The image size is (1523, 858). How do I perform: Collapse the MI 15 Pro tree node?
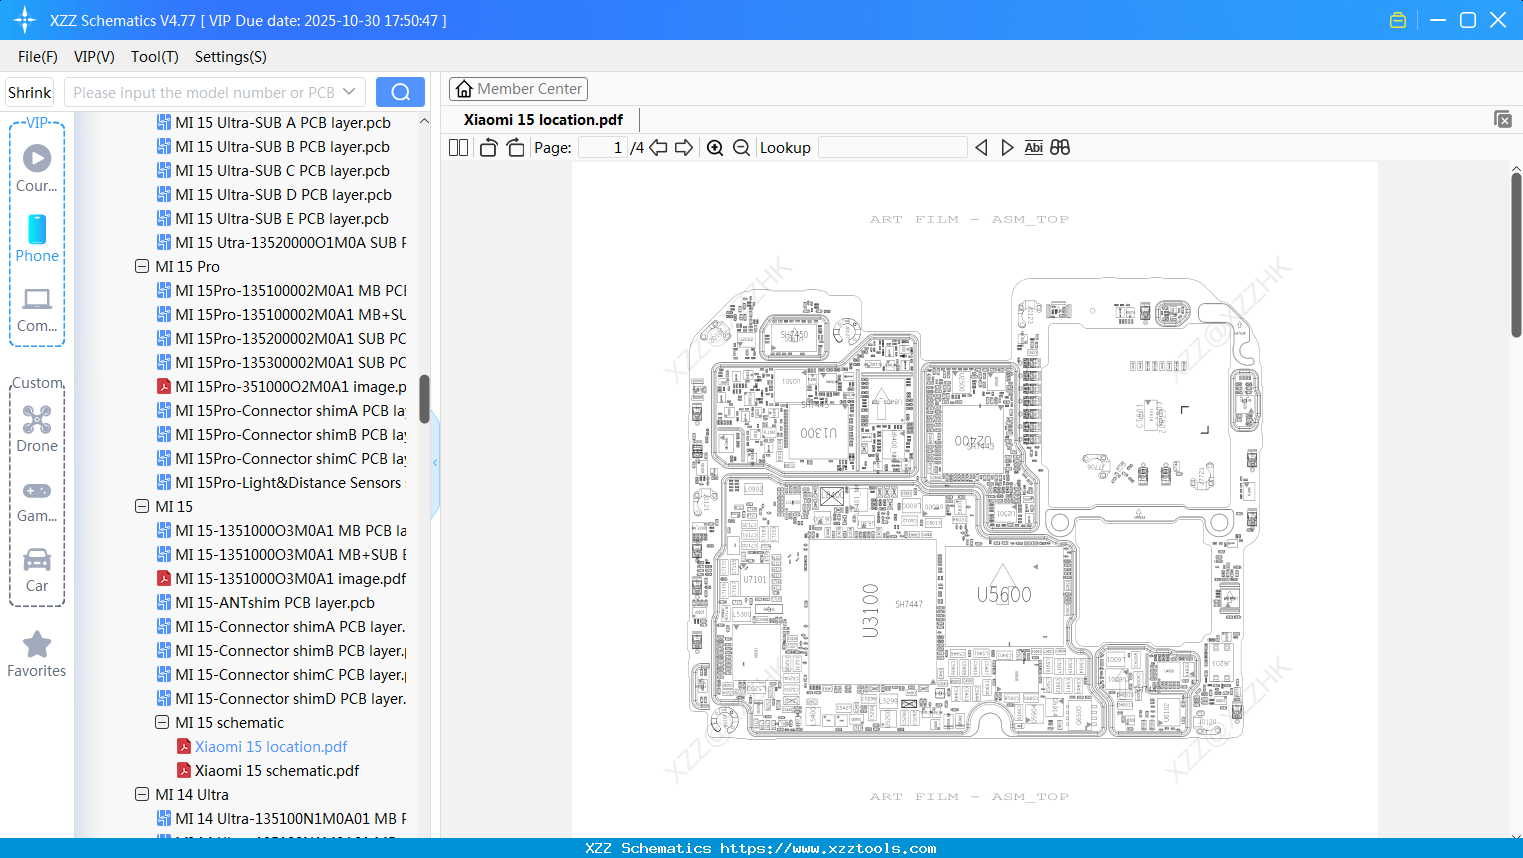click(141, 266)
